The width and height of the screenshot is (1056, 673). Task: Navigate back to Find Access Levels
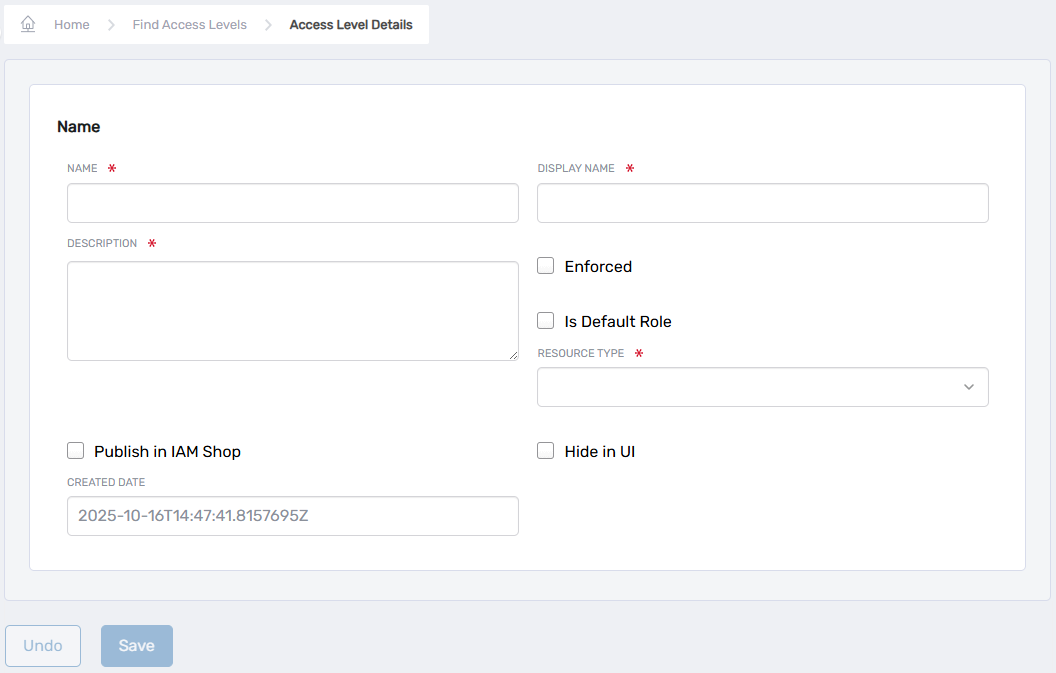pyautogui.click(x=189, y=25)
